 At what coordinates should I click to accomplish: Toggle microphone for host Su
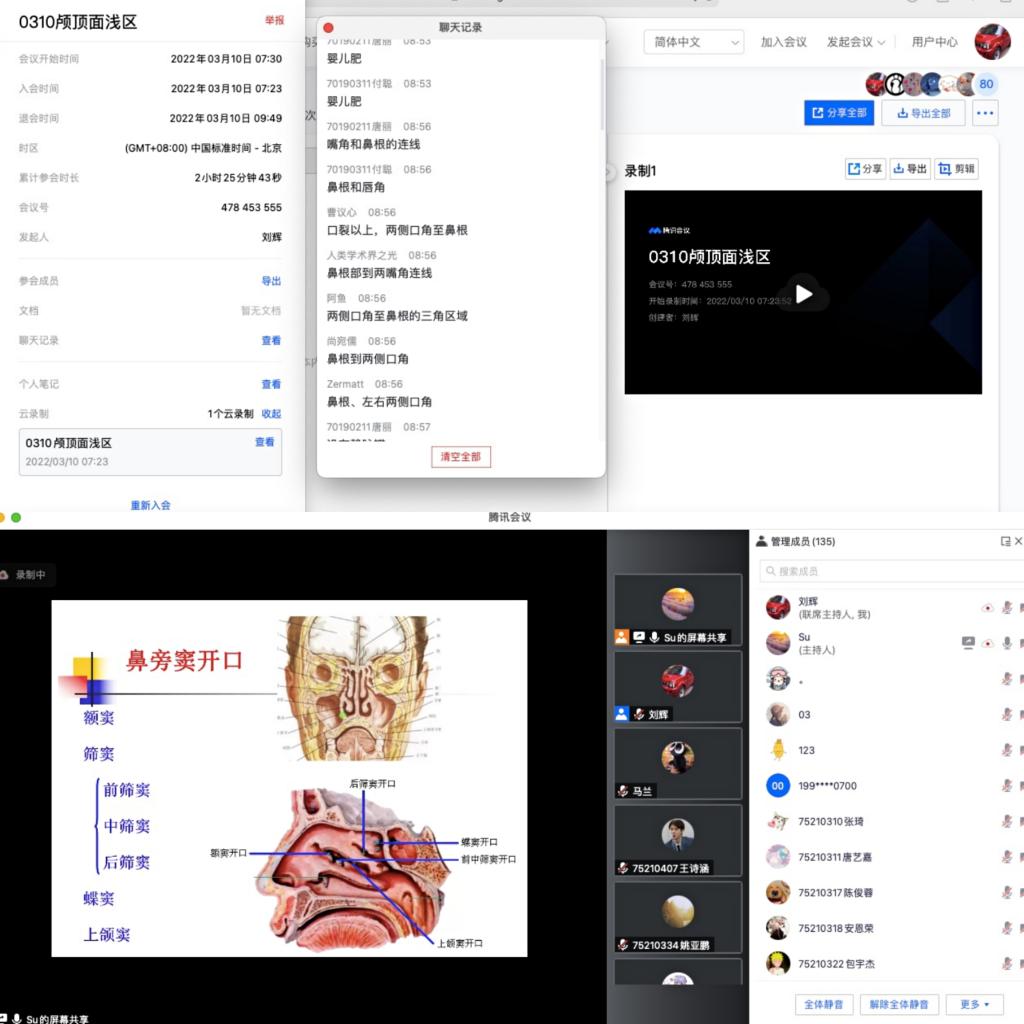(x=1007, y=643)
